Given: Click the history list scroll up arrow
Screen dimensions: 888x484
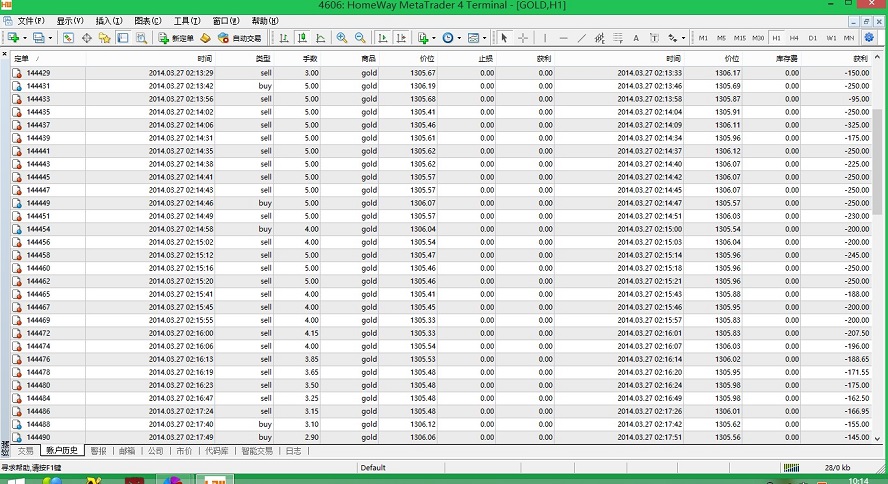Looking at the screenshot, I should pyautogui.click(x=877, y=57).
